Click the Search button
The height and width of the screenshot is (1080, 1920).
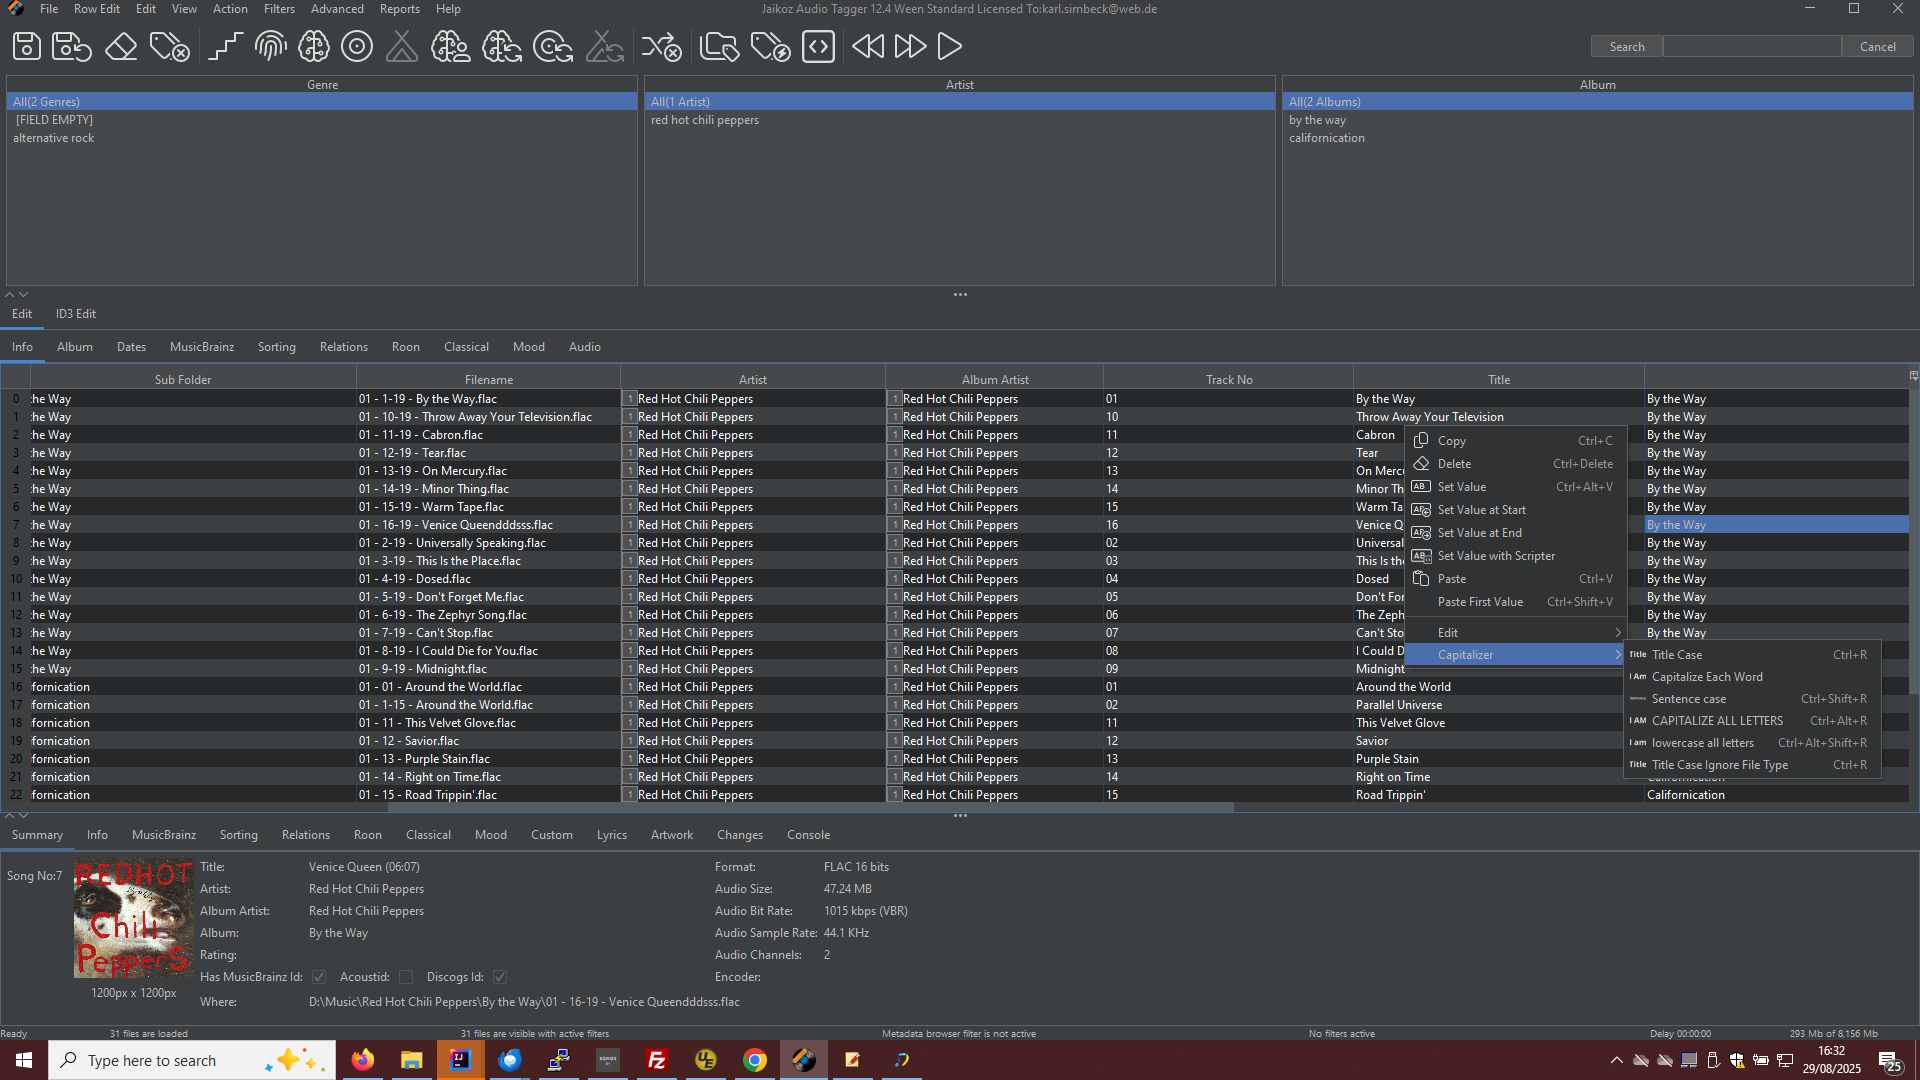tap(1627, 47)
